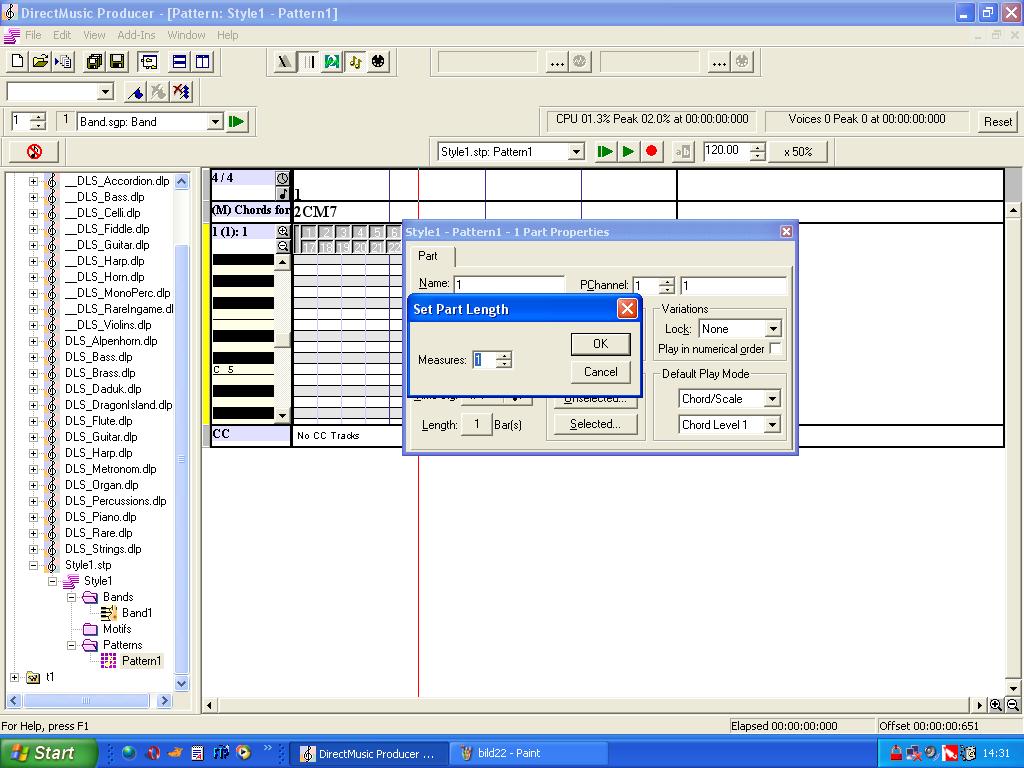Click Cancel in Set Part Length dialog
Screen dimensions: 1024x768
coord(600,372)
